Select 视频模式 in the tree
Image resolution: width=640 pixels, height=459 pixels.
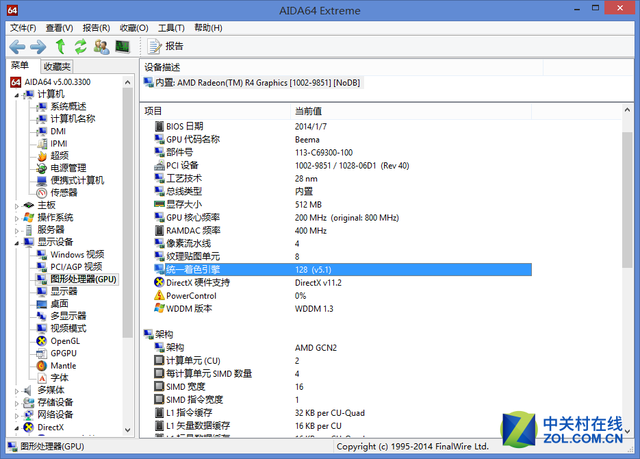coord(68,328)
